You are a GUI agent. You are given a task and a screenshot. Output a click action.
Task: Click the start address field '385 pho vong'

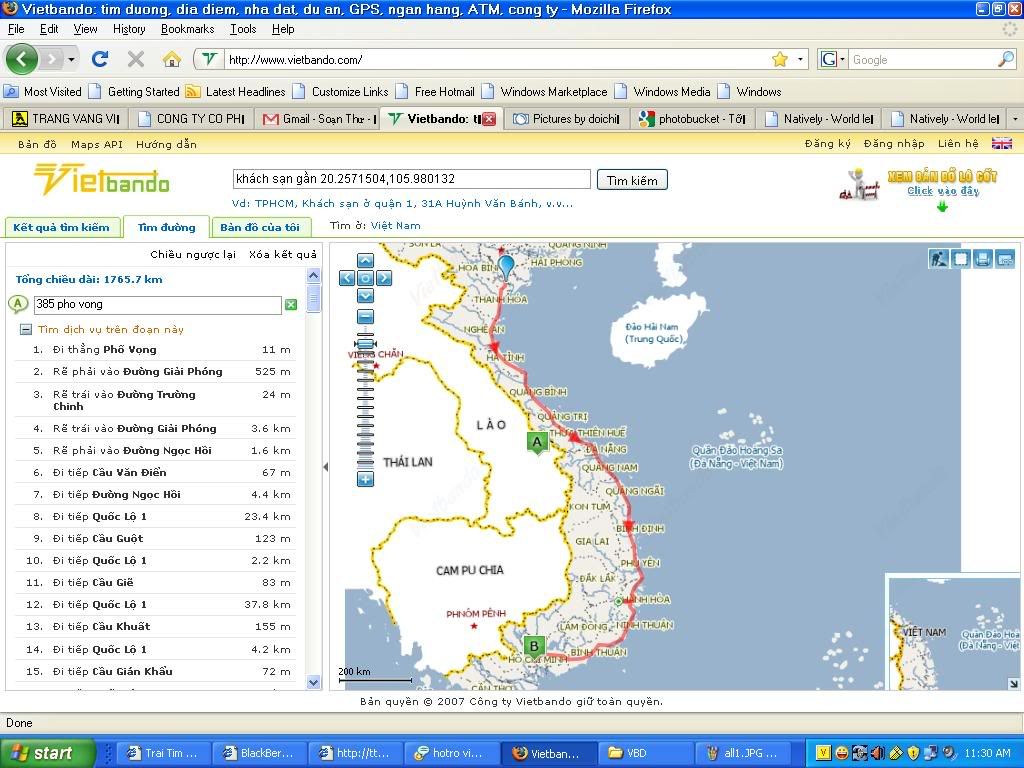click(157, 304)
